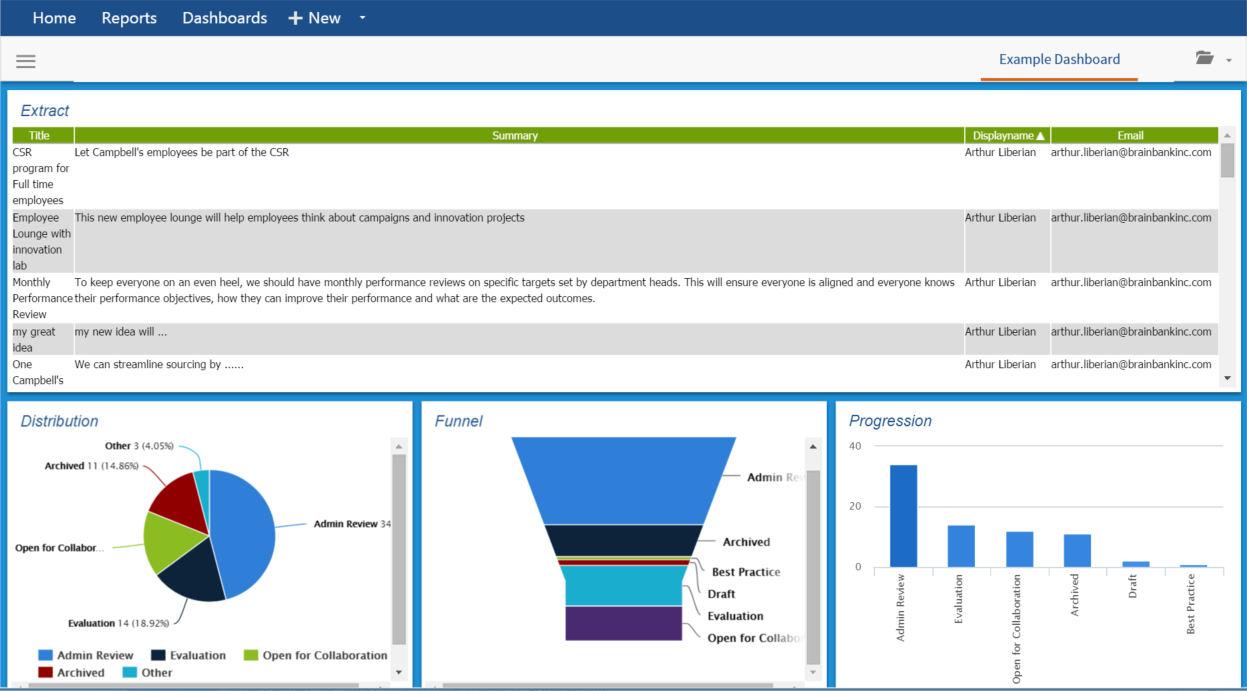The image size is (1247, 691).
Task: Toggle the Displayname column sort arrow
Action: click(x=1040, y=135)
